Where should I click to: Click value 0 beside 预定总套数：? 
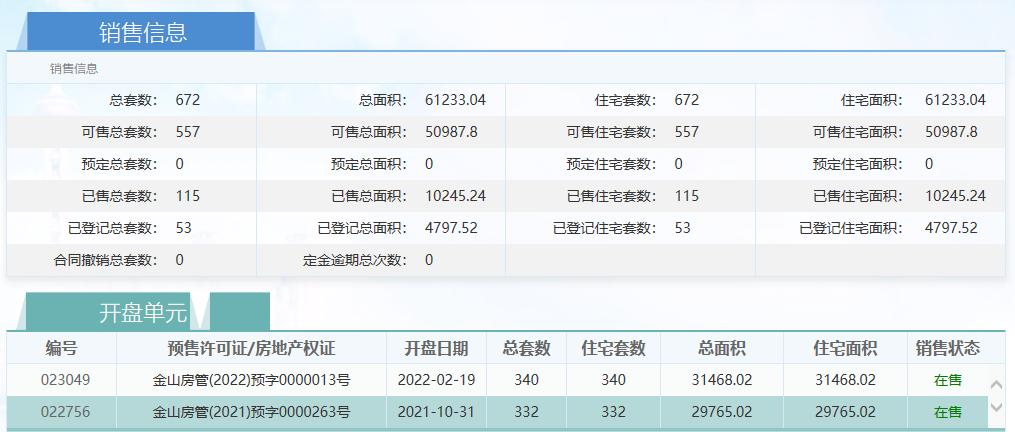point(179,164)
